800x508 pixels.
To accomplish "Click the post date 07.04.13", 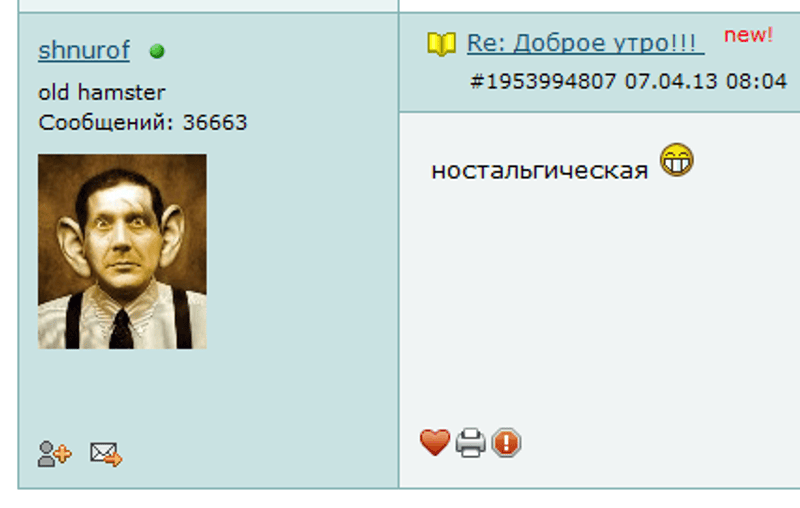I will [671, 81].
